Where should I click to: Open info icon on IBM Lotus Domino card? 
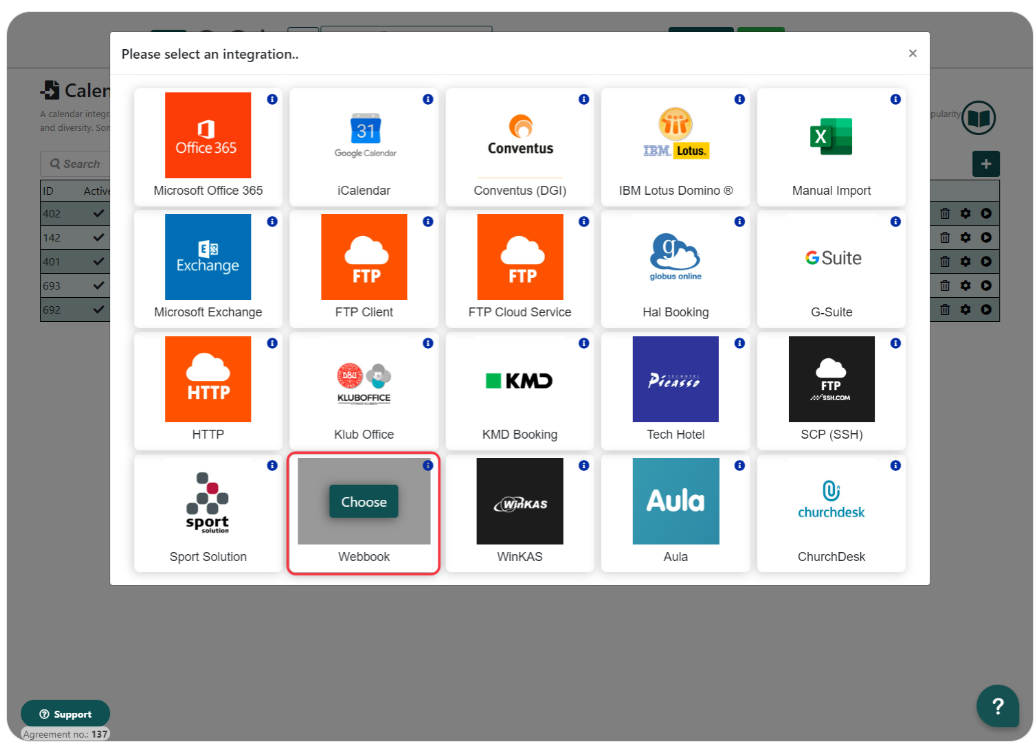(x=739, y=99)
